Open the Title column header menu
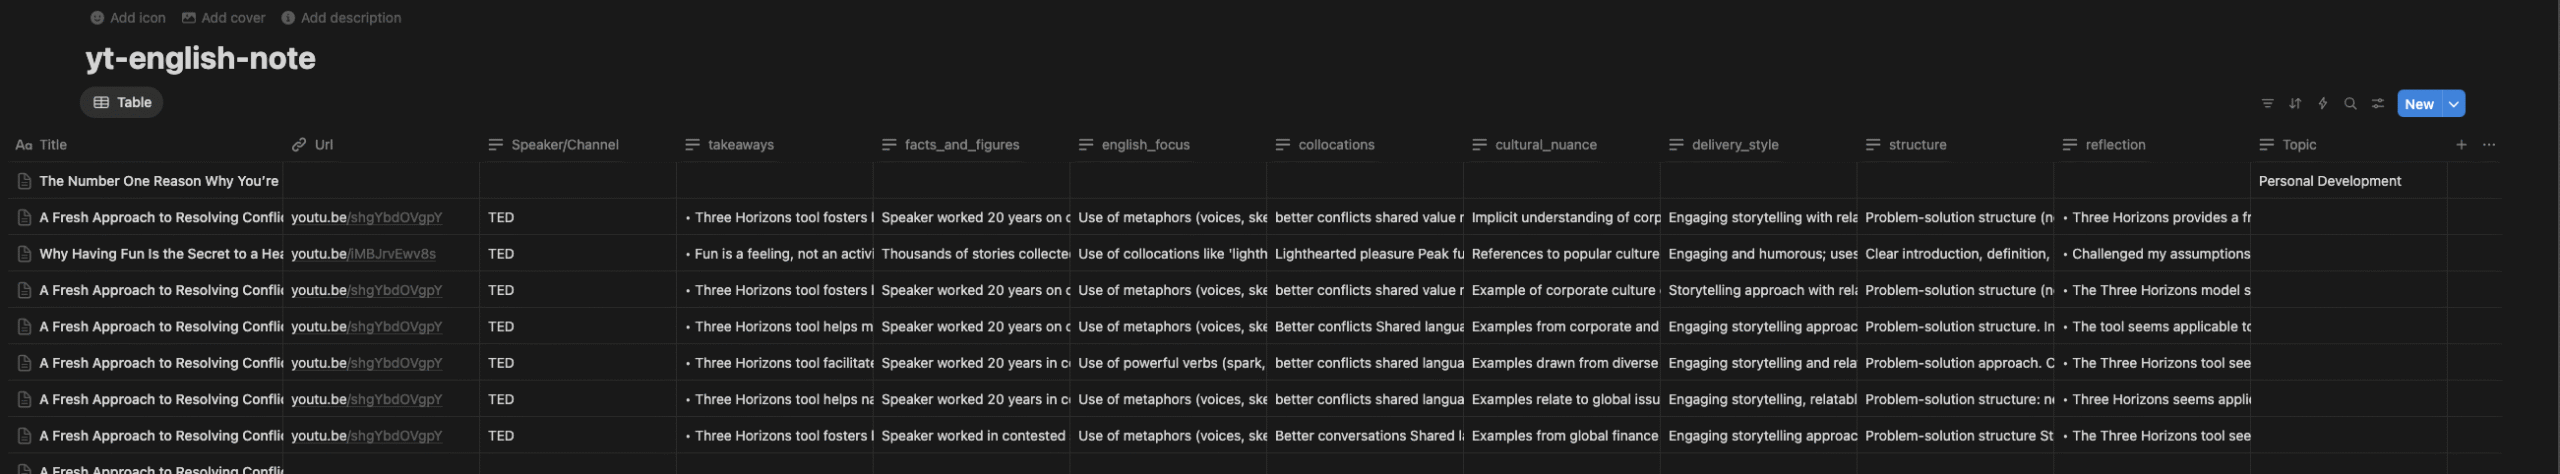The width and height of the screenshot is (2560, 474). [x=146, y=145]
